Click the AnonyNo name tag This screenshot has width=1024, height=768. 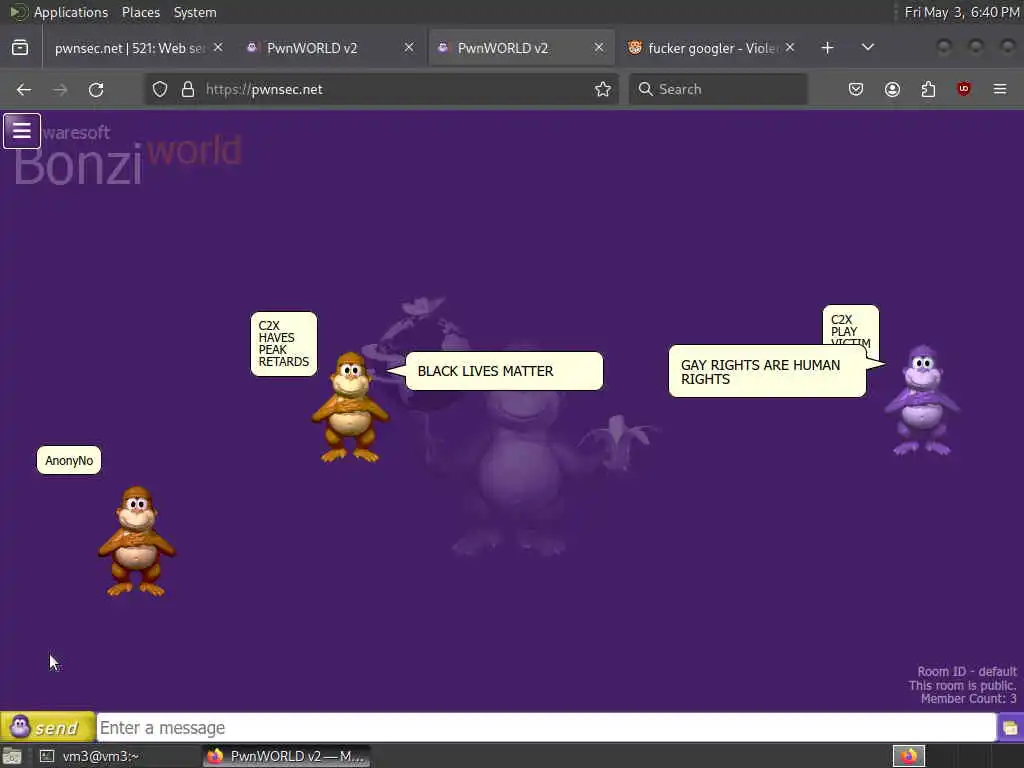[69, 460]
